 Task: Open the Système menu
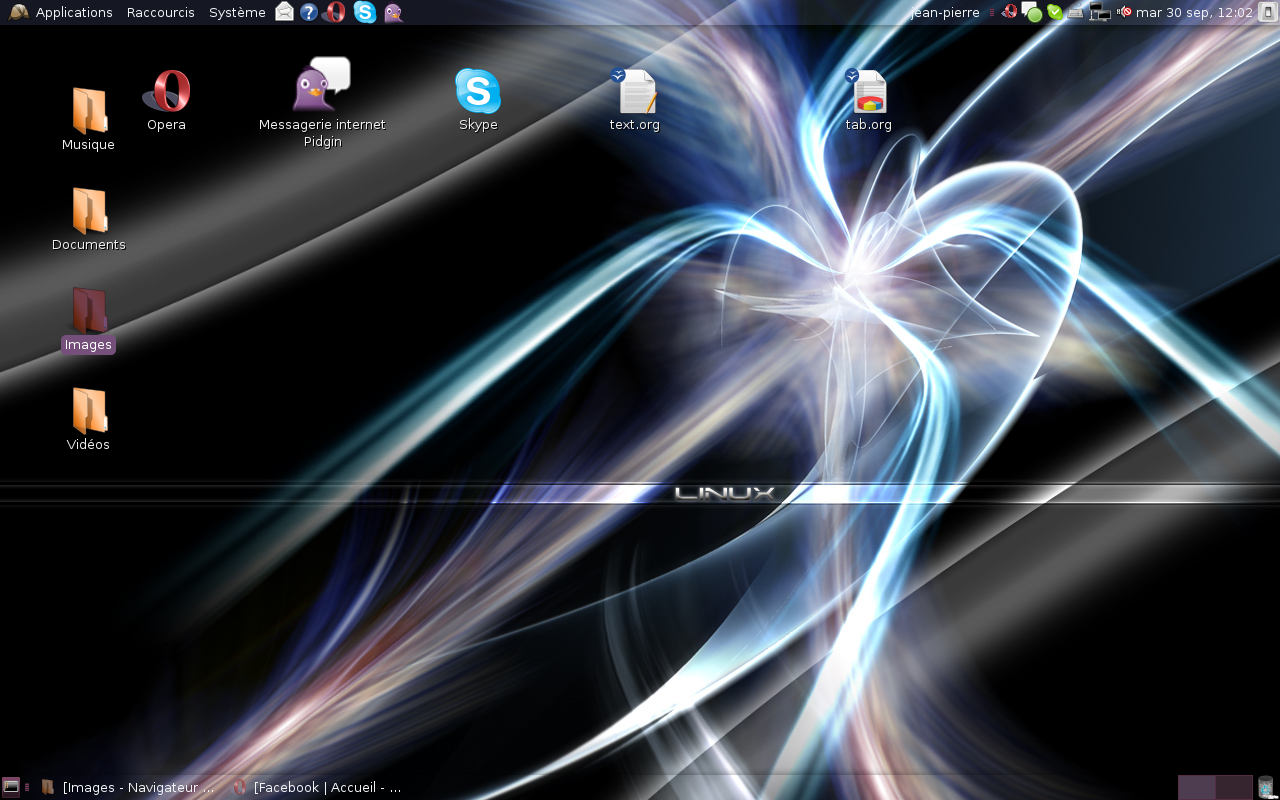pyautogui.click(x=237, y=12)
